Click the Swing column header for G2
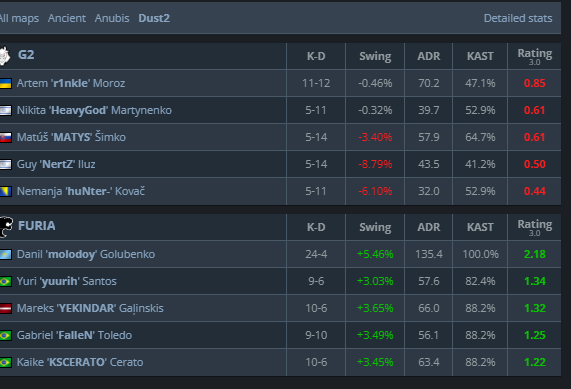 375,56
